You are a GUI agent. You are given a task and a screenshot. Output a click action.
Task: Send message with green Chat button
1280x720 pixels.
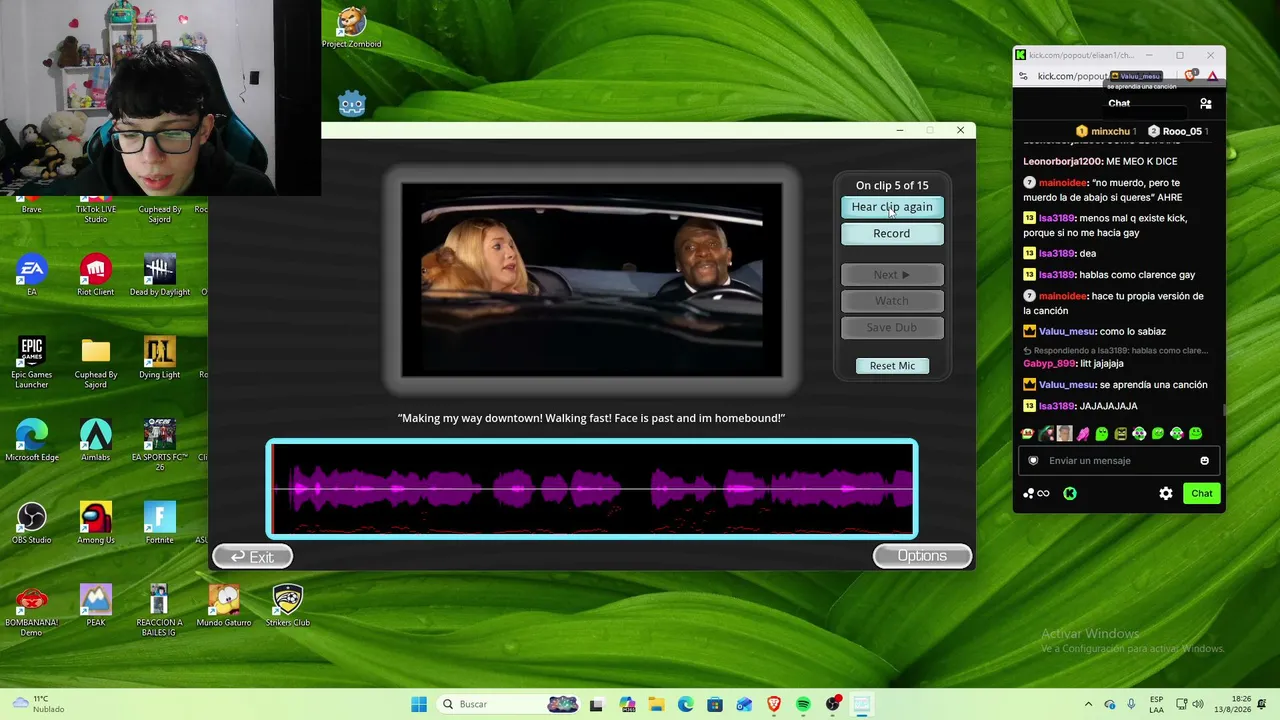click(x=1202, y=493)
